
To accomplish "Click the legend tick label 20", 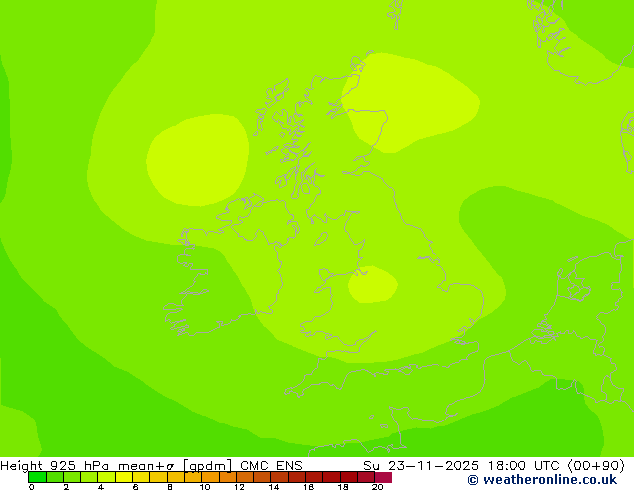I will [x=378, y=487].
